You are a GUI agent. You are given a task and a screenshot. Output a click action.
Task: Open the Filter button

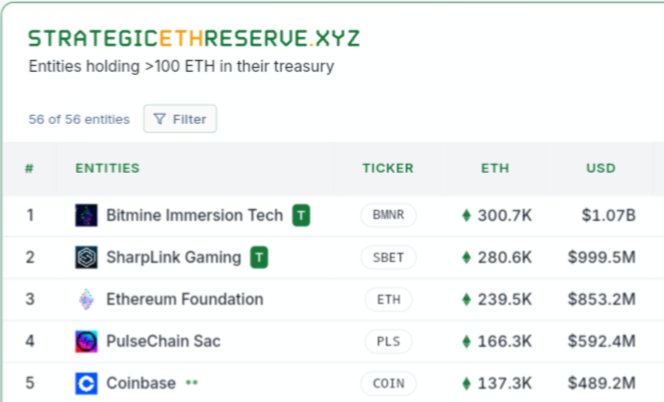point(180,119)
